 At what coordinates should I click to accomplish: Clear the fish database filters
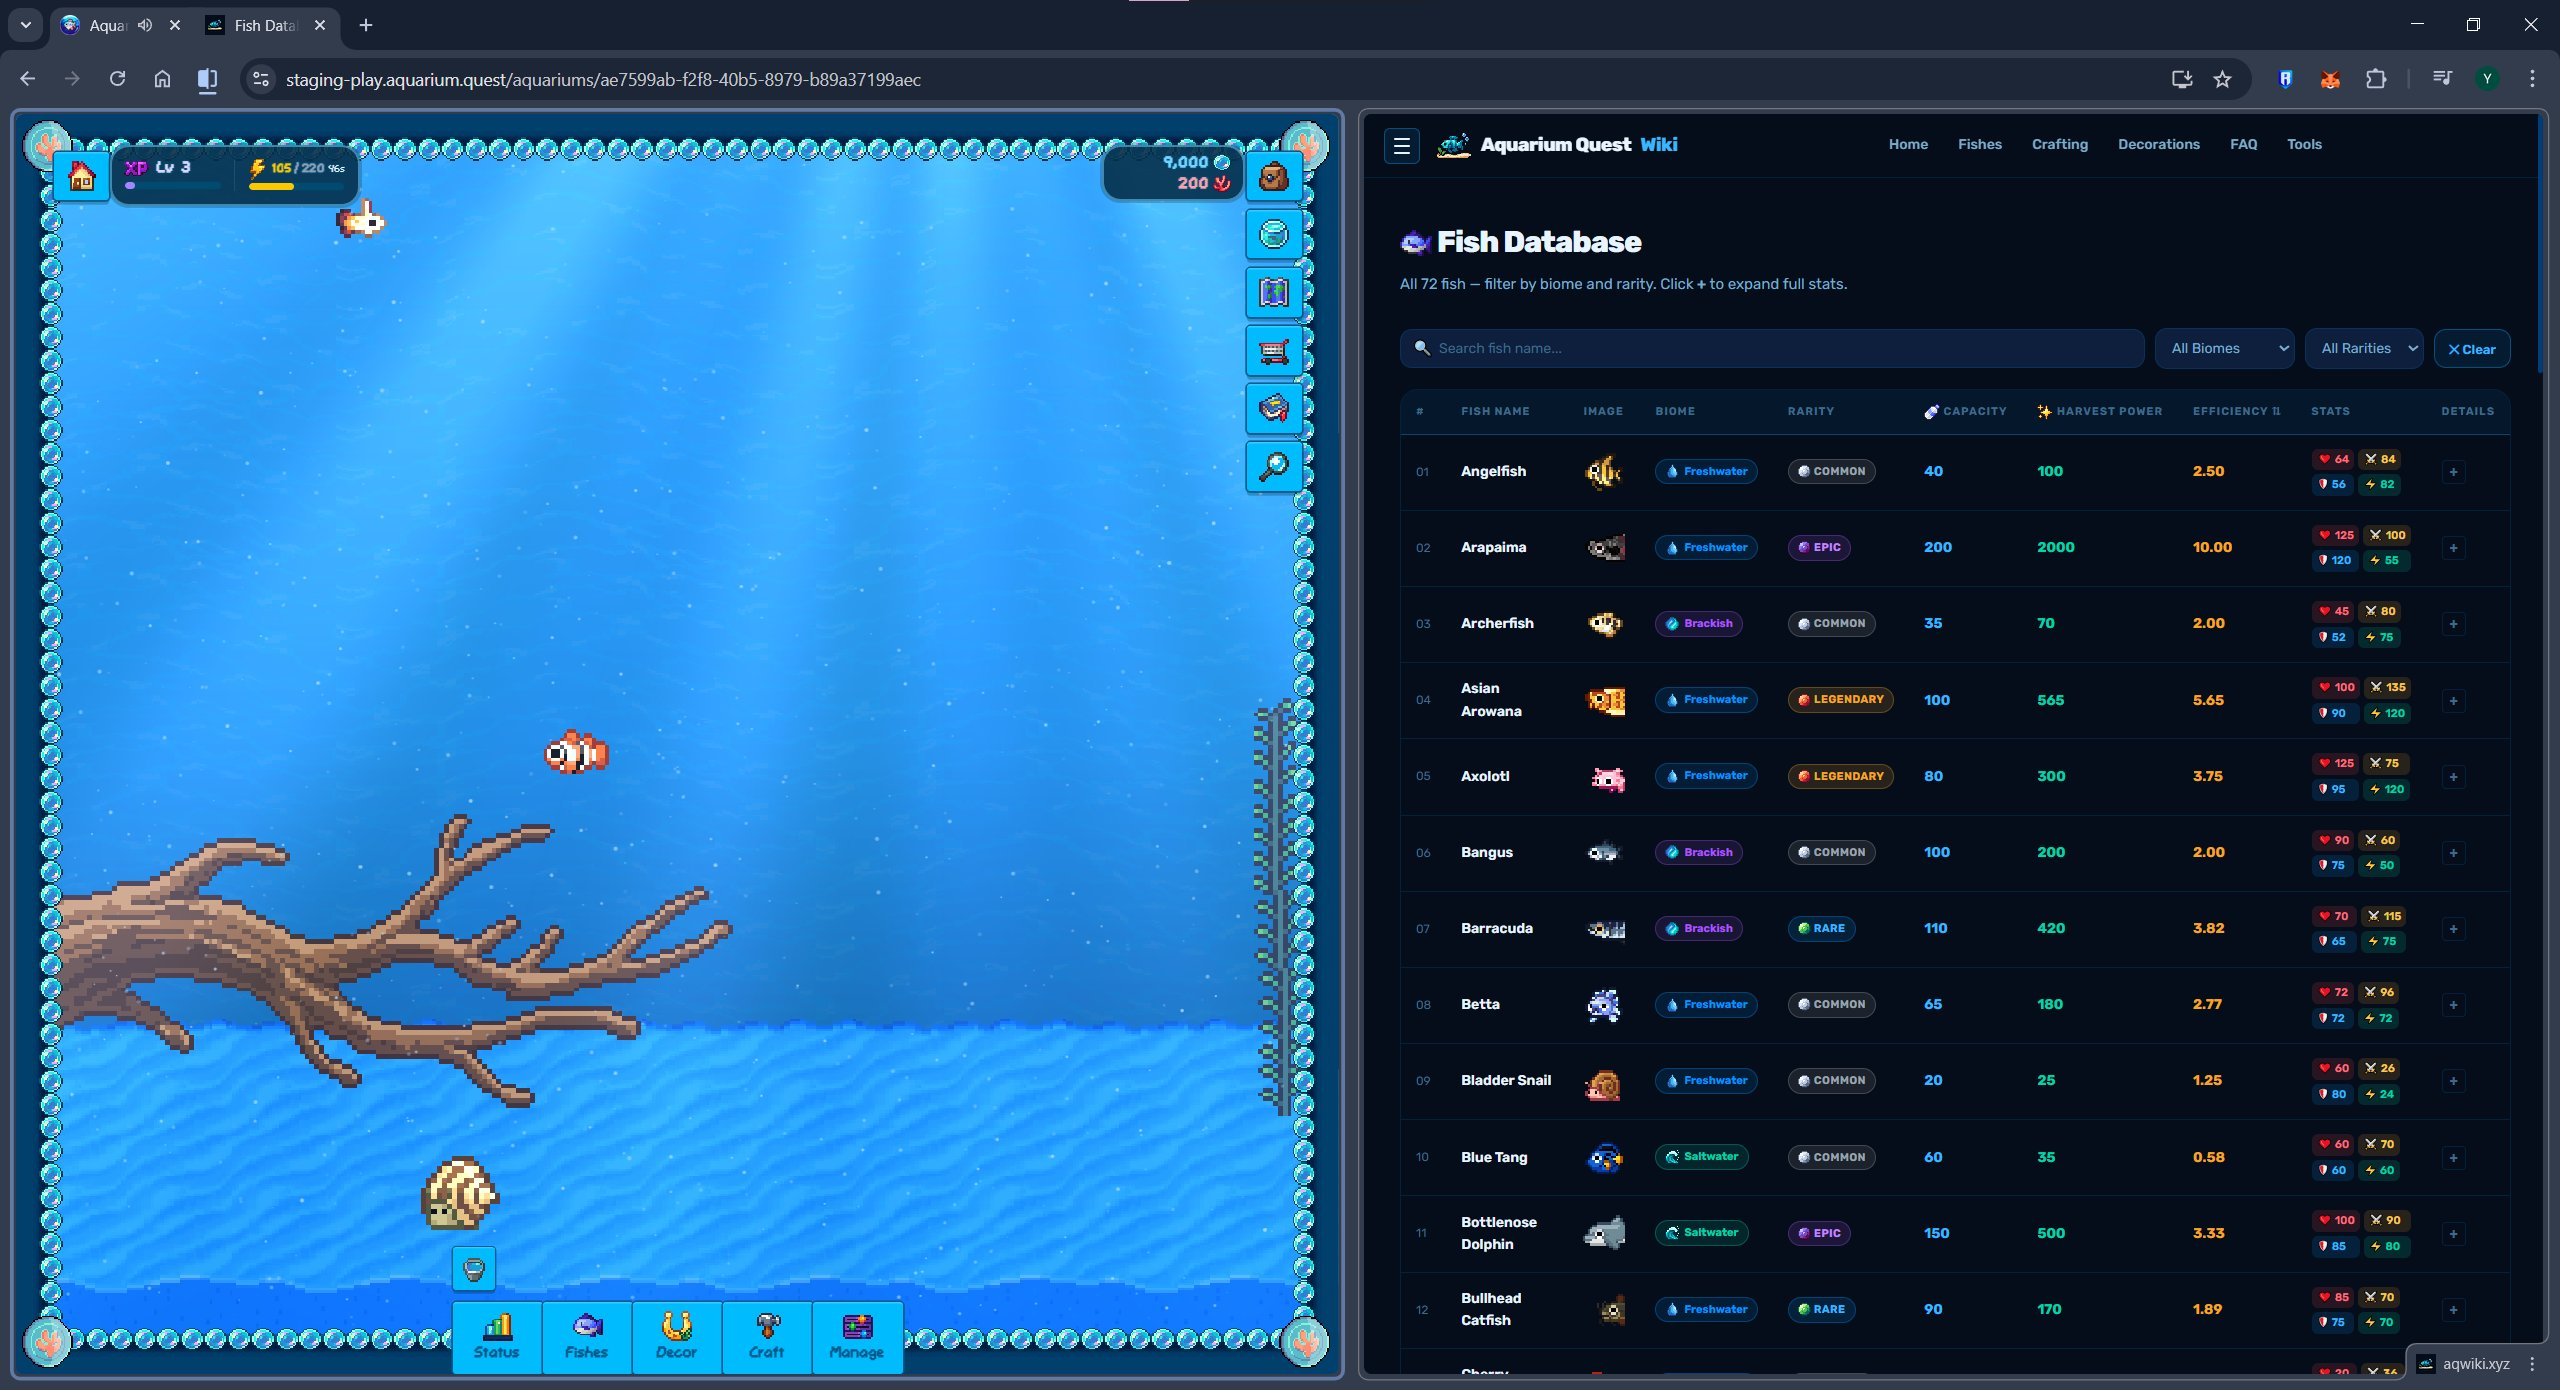coord(2471,349)
